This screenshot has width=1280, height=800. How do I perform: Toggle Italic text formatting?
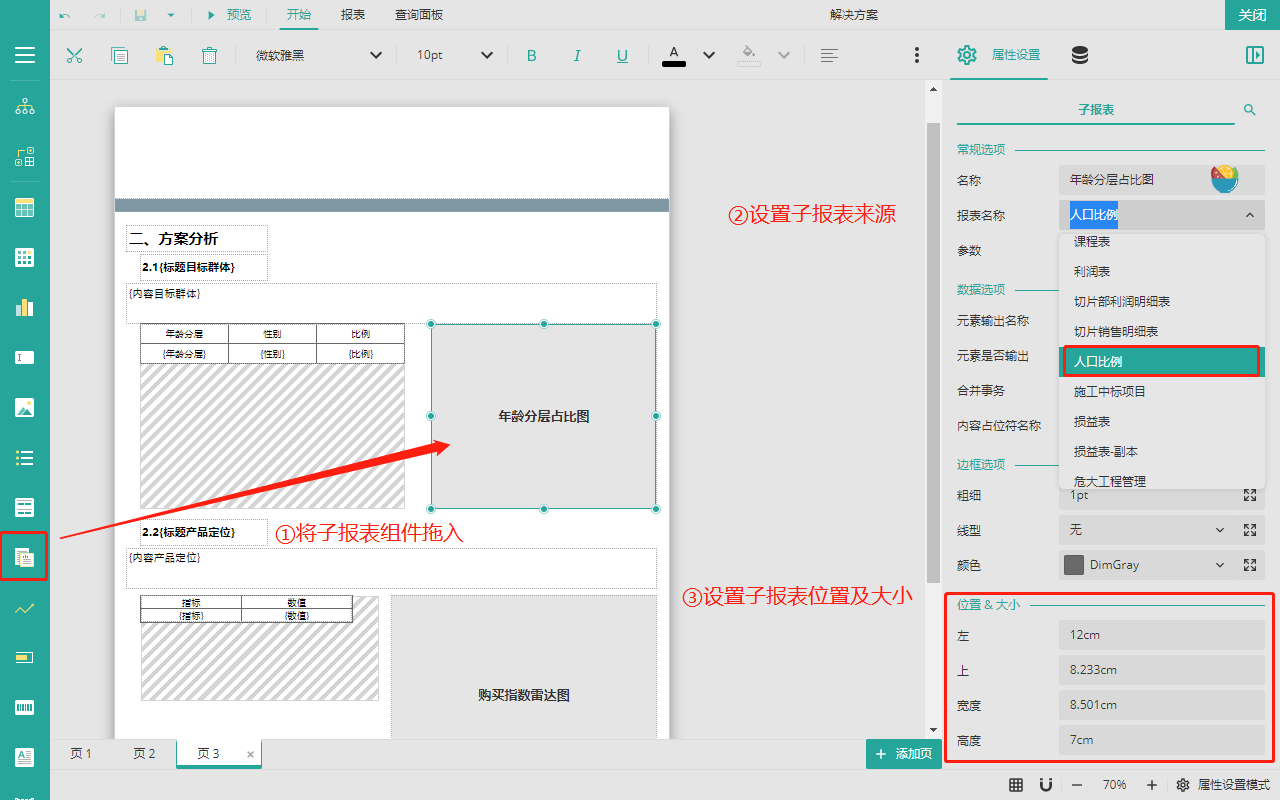[x=577, y=55]
